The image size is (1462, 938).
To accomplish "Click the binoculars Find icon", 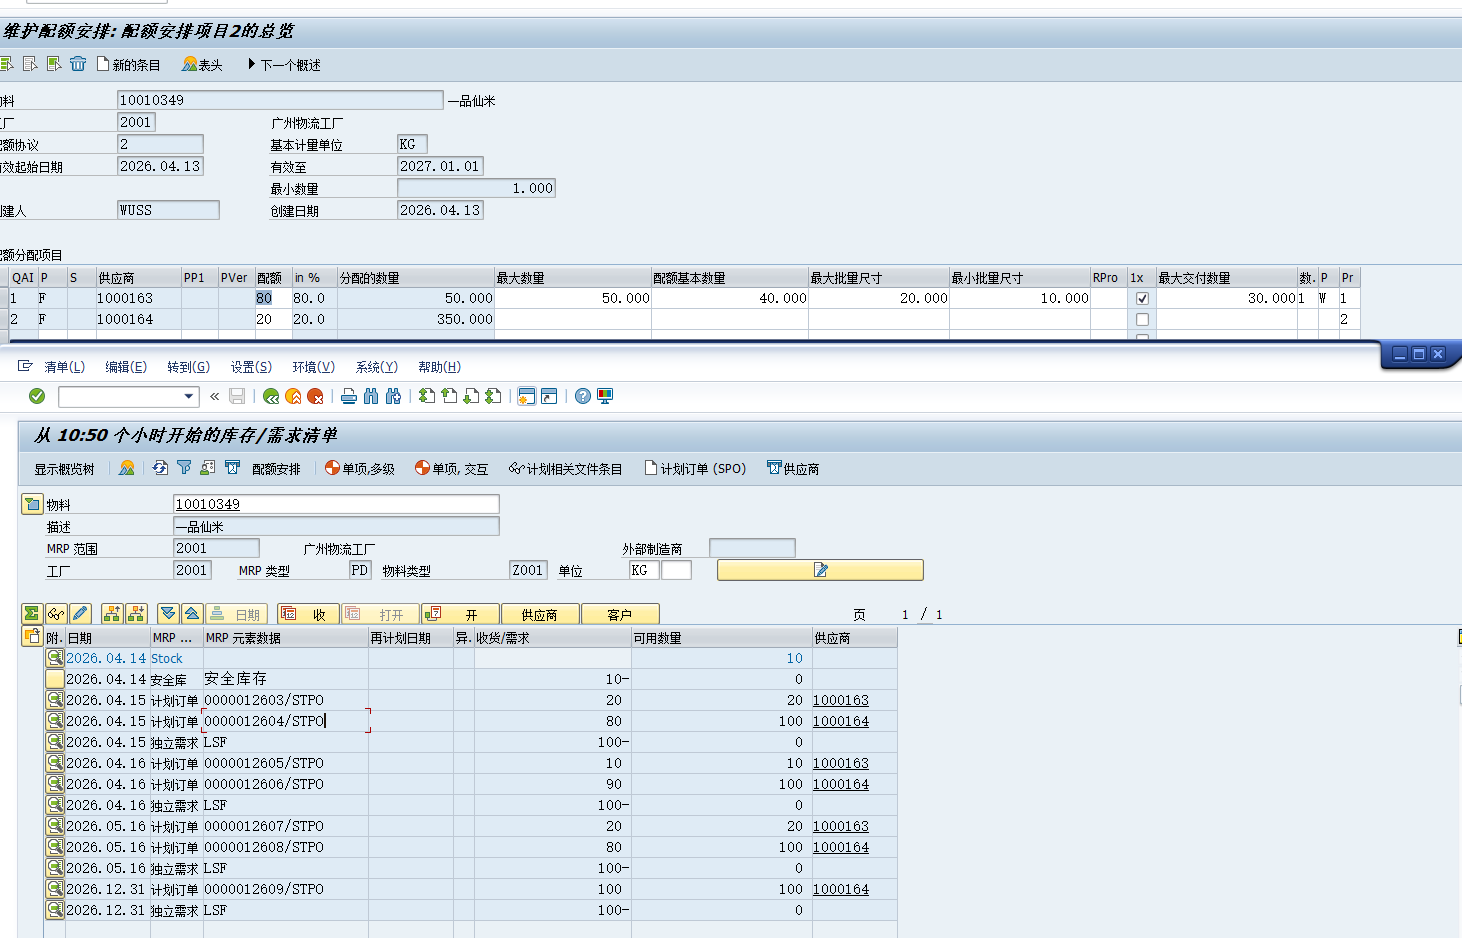I will click(x=371, y=396).
